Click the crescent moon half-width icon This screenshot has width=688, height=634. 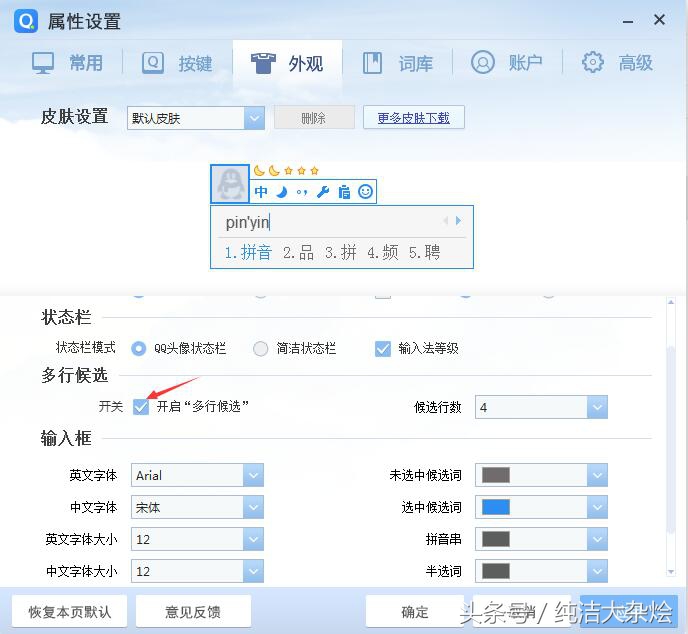[282, 192]
